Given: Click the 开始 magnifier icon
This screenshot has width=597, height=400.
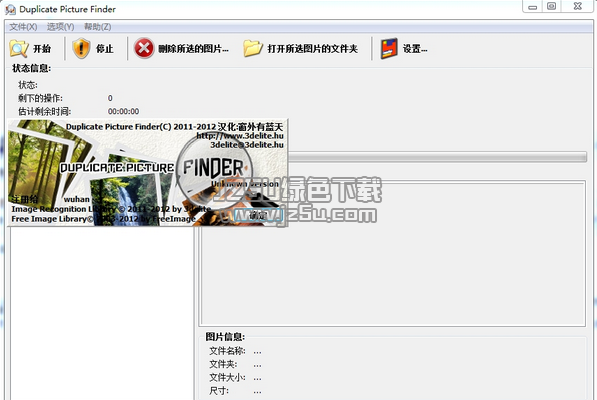Looking at the screenshot, I should (x=19, y=49).
